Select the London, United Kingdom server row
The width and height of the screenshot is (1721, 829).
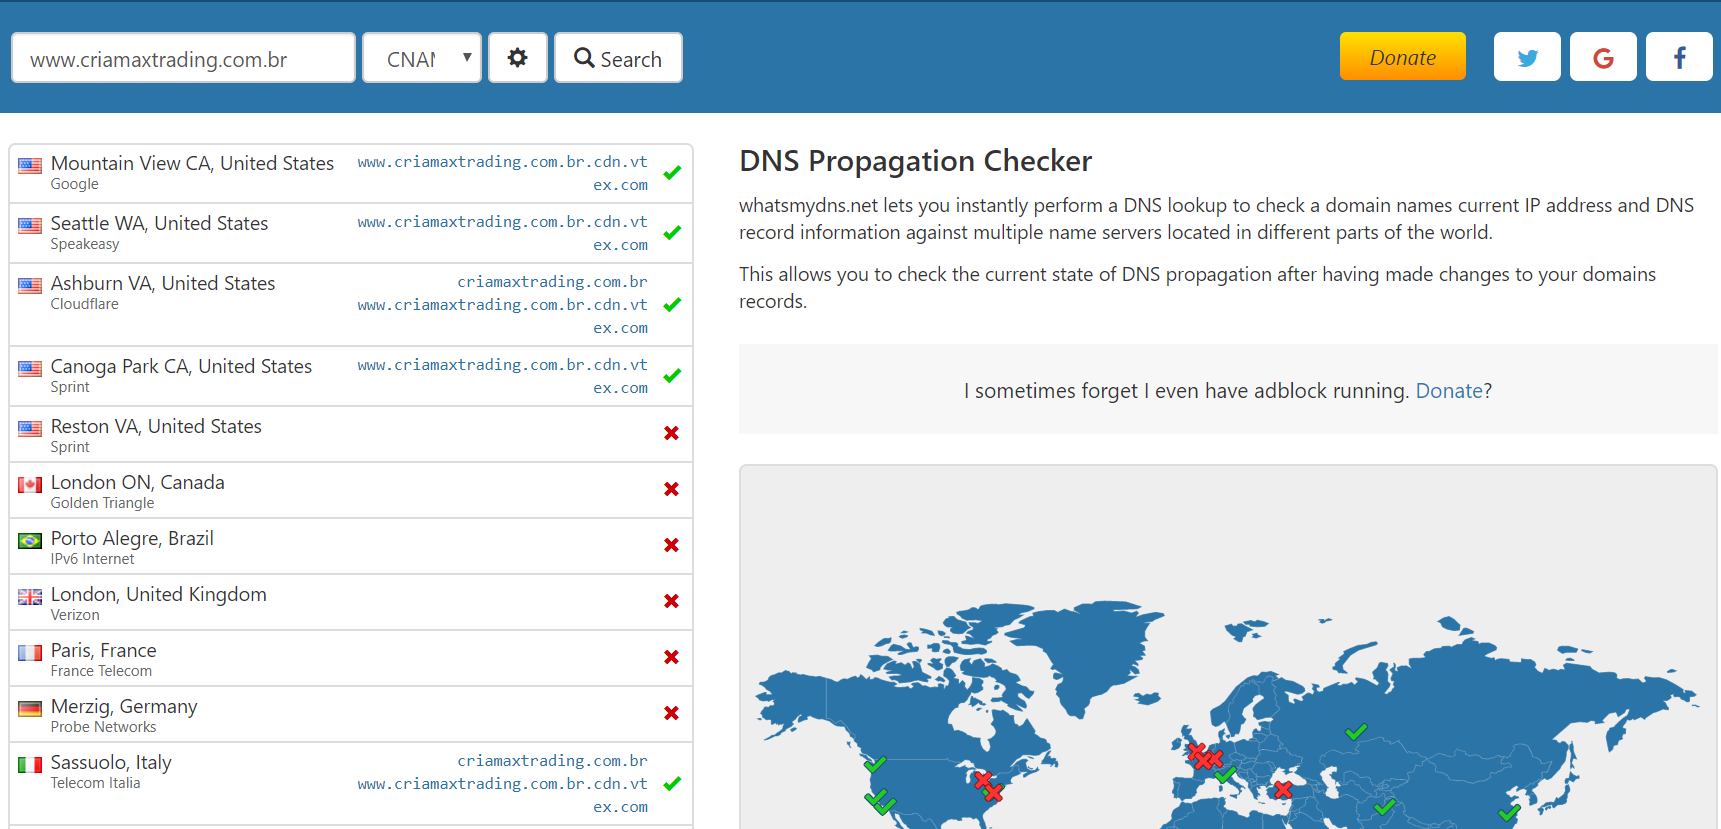[x=351, y=602]
